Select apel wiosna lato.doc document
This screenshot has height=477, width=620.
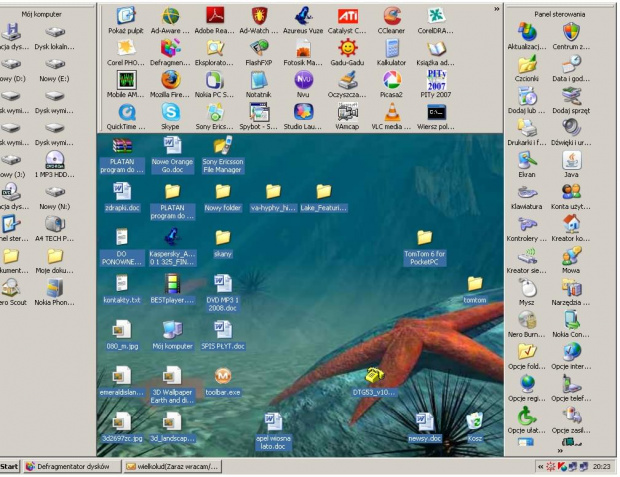273,432
